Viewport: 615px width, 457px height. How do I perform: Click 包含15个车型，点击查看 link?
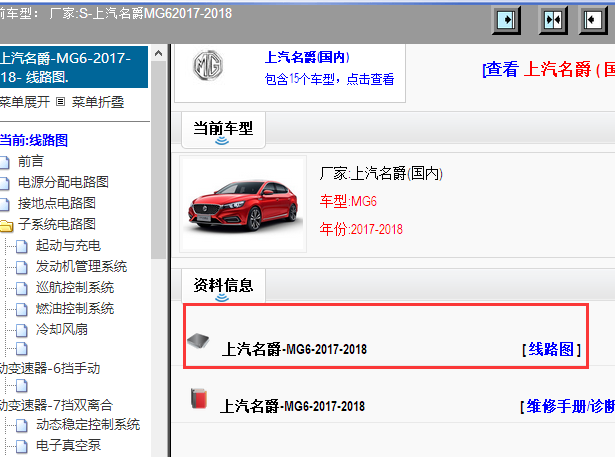click(x=329, y=79)
